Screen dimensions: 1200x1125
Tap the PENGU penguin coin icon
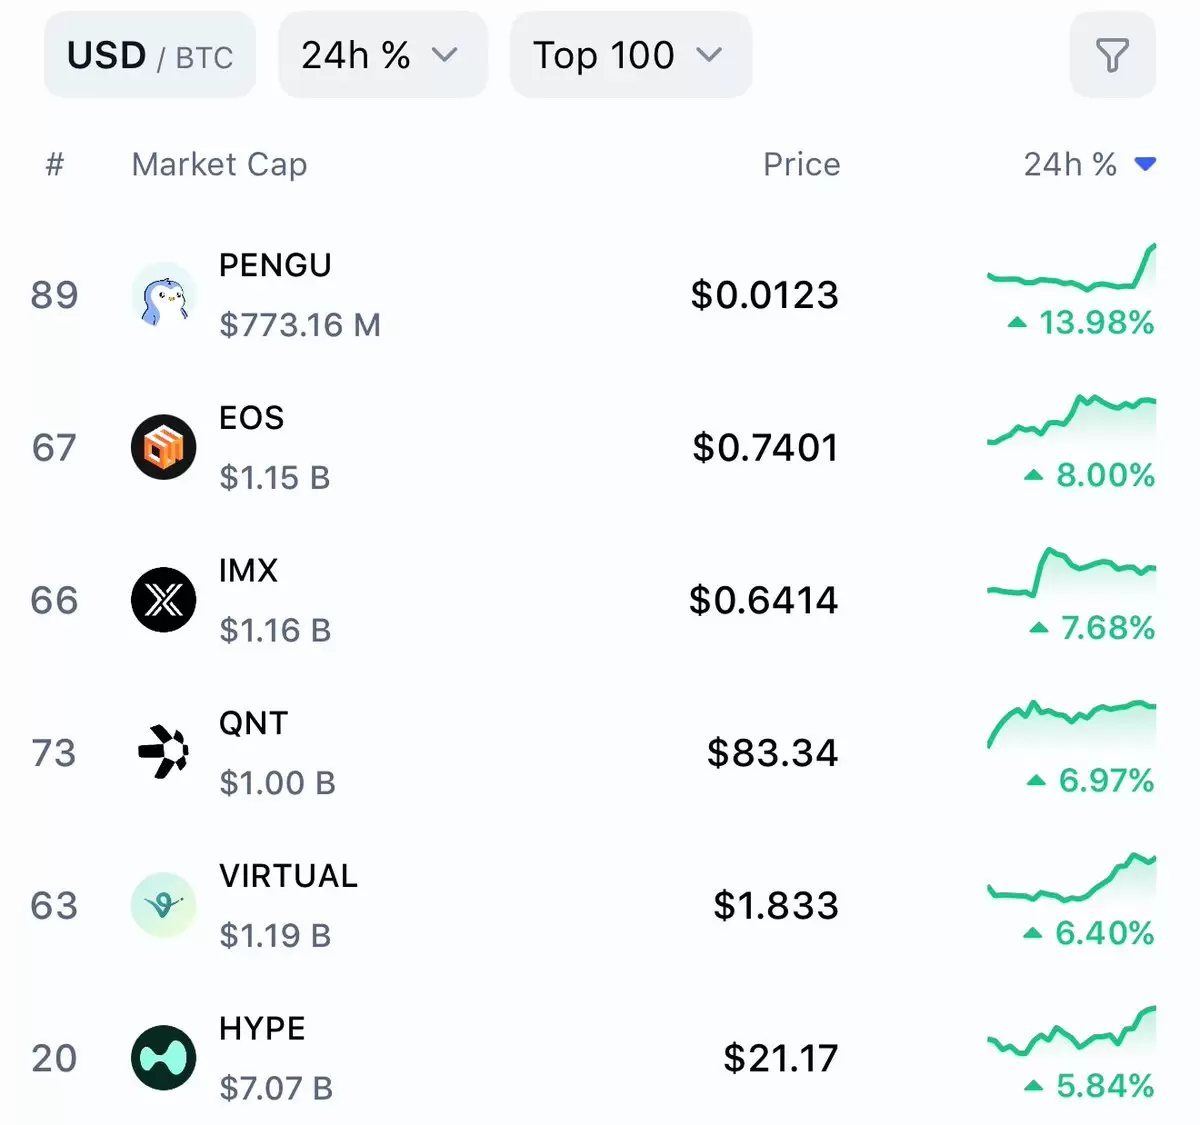pos(164,295)
